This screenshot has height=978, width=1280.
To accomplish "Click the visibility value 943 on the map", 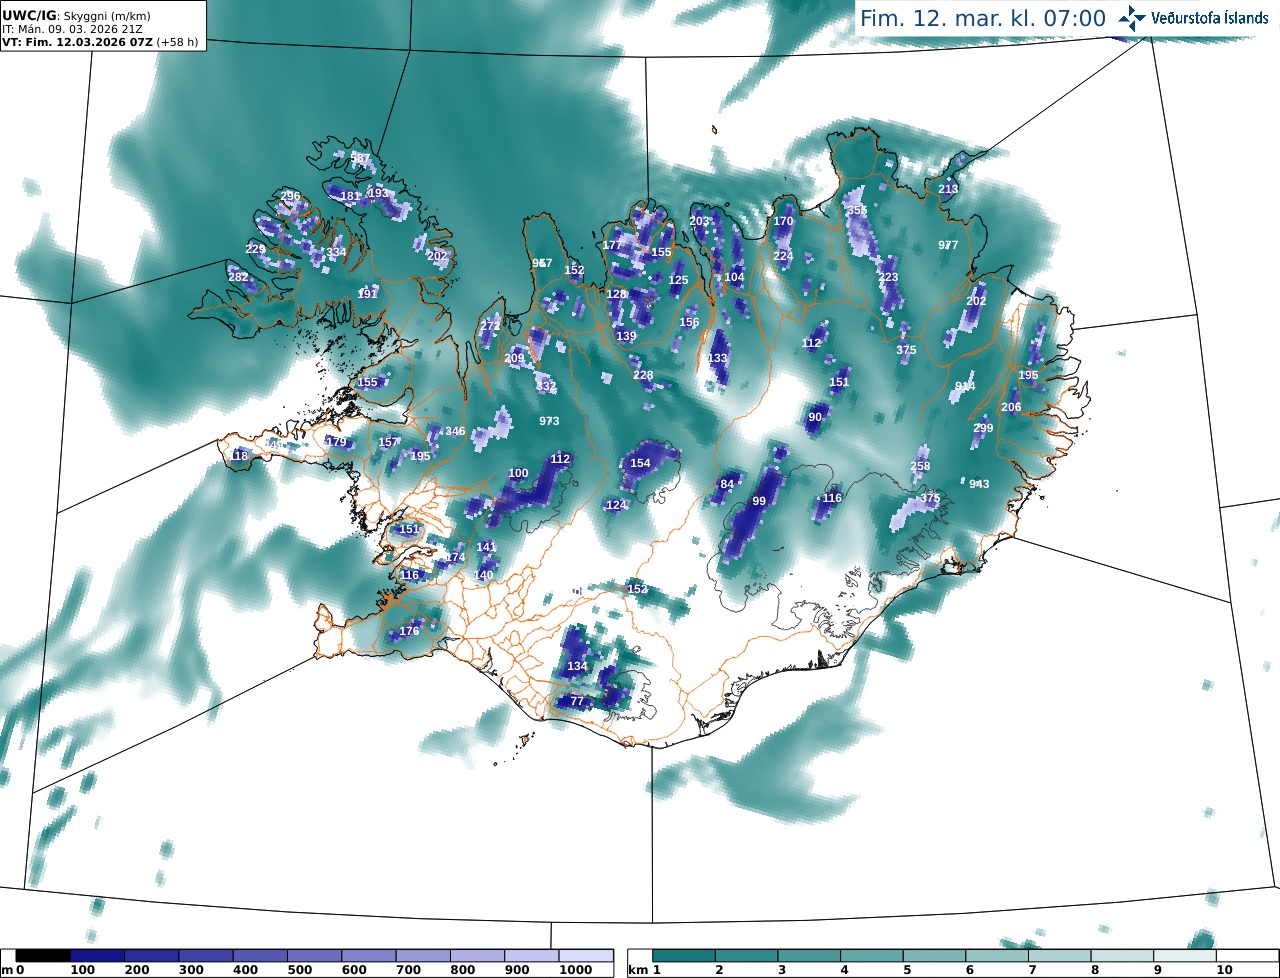I will (x=979, y=485).
